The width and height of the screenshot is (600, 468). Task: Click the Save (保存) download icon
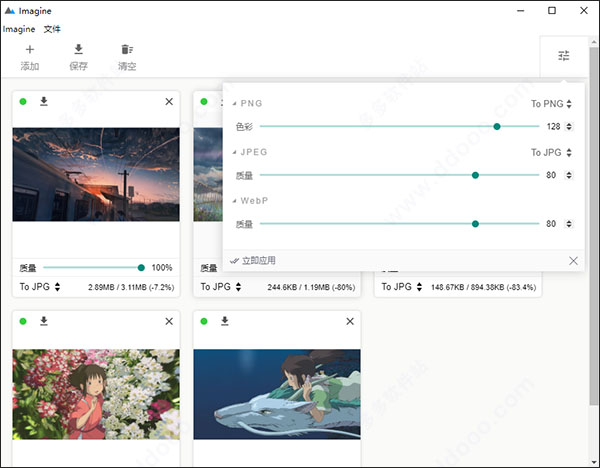pyautogui.click(x=78, y=49)
